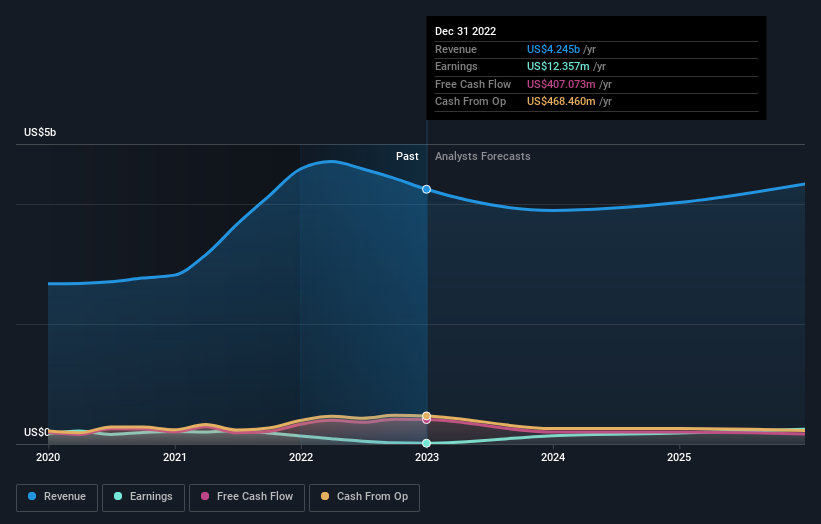The height and width of the screenshot is (524, 821).
Task: Click the 2025 x-axis label
Action: coord(679,458)
